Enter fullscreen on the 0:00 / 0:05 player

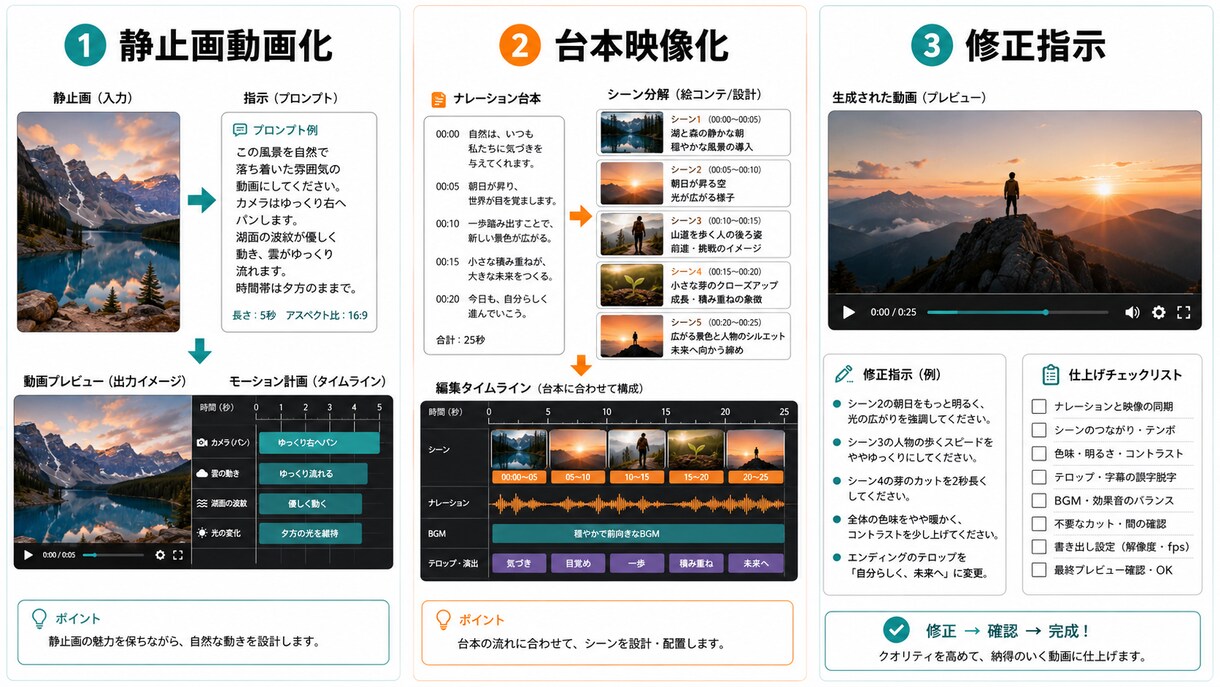click(178, 554)
